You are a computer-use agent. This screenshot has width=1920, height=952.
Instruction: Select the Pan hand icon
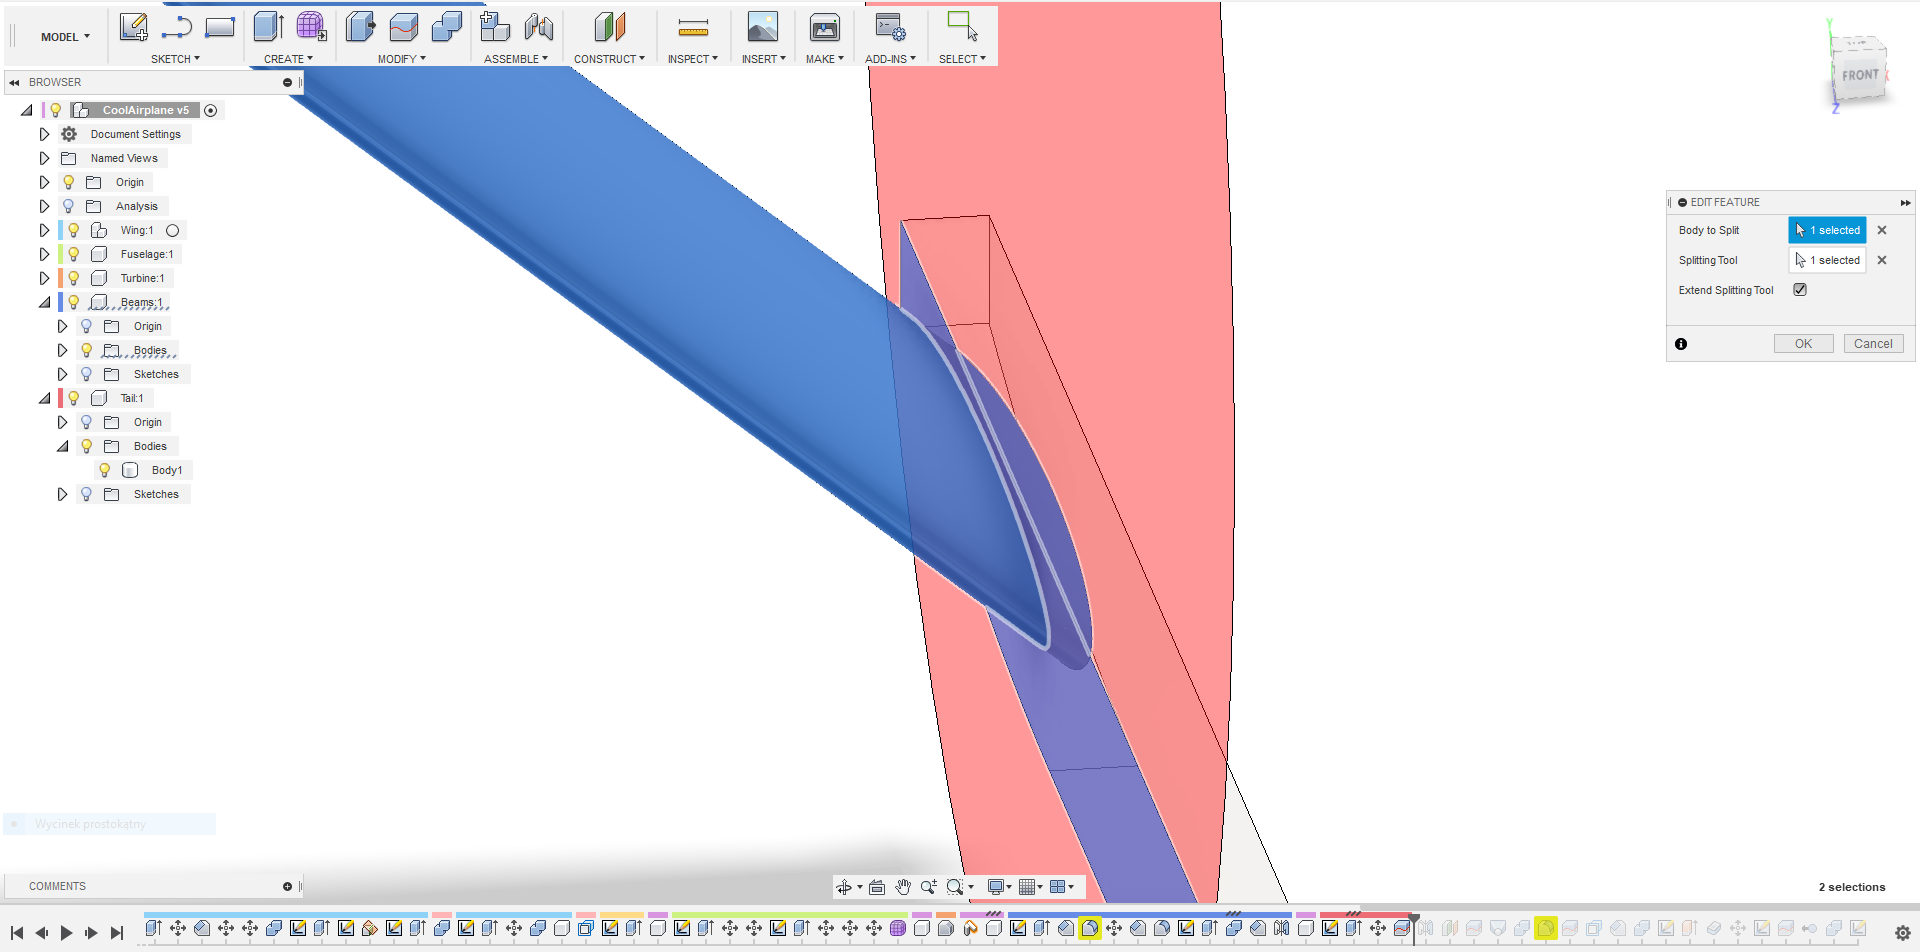click(x=903, y=887)
